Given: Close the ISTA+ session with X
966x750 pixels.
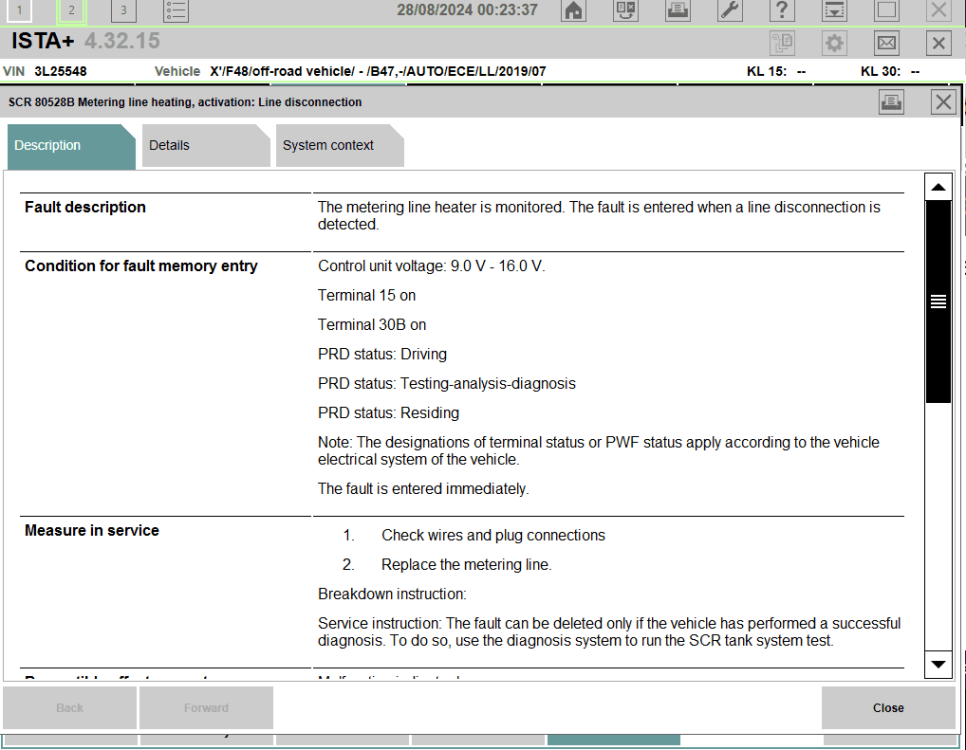Looking at the screenshot, I should point(938,43).
